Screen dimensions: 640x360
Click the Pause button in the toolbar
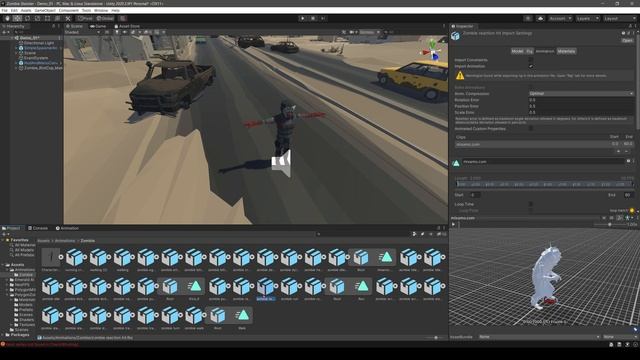(x=313, y=18)
